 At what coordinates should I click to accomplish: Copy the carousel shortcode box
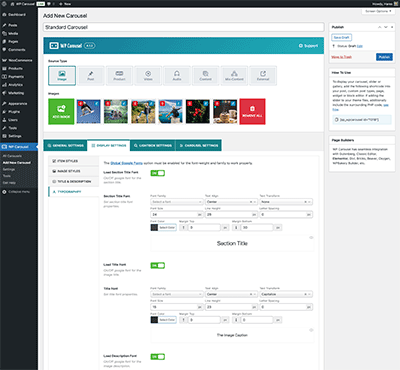[362, 119]
